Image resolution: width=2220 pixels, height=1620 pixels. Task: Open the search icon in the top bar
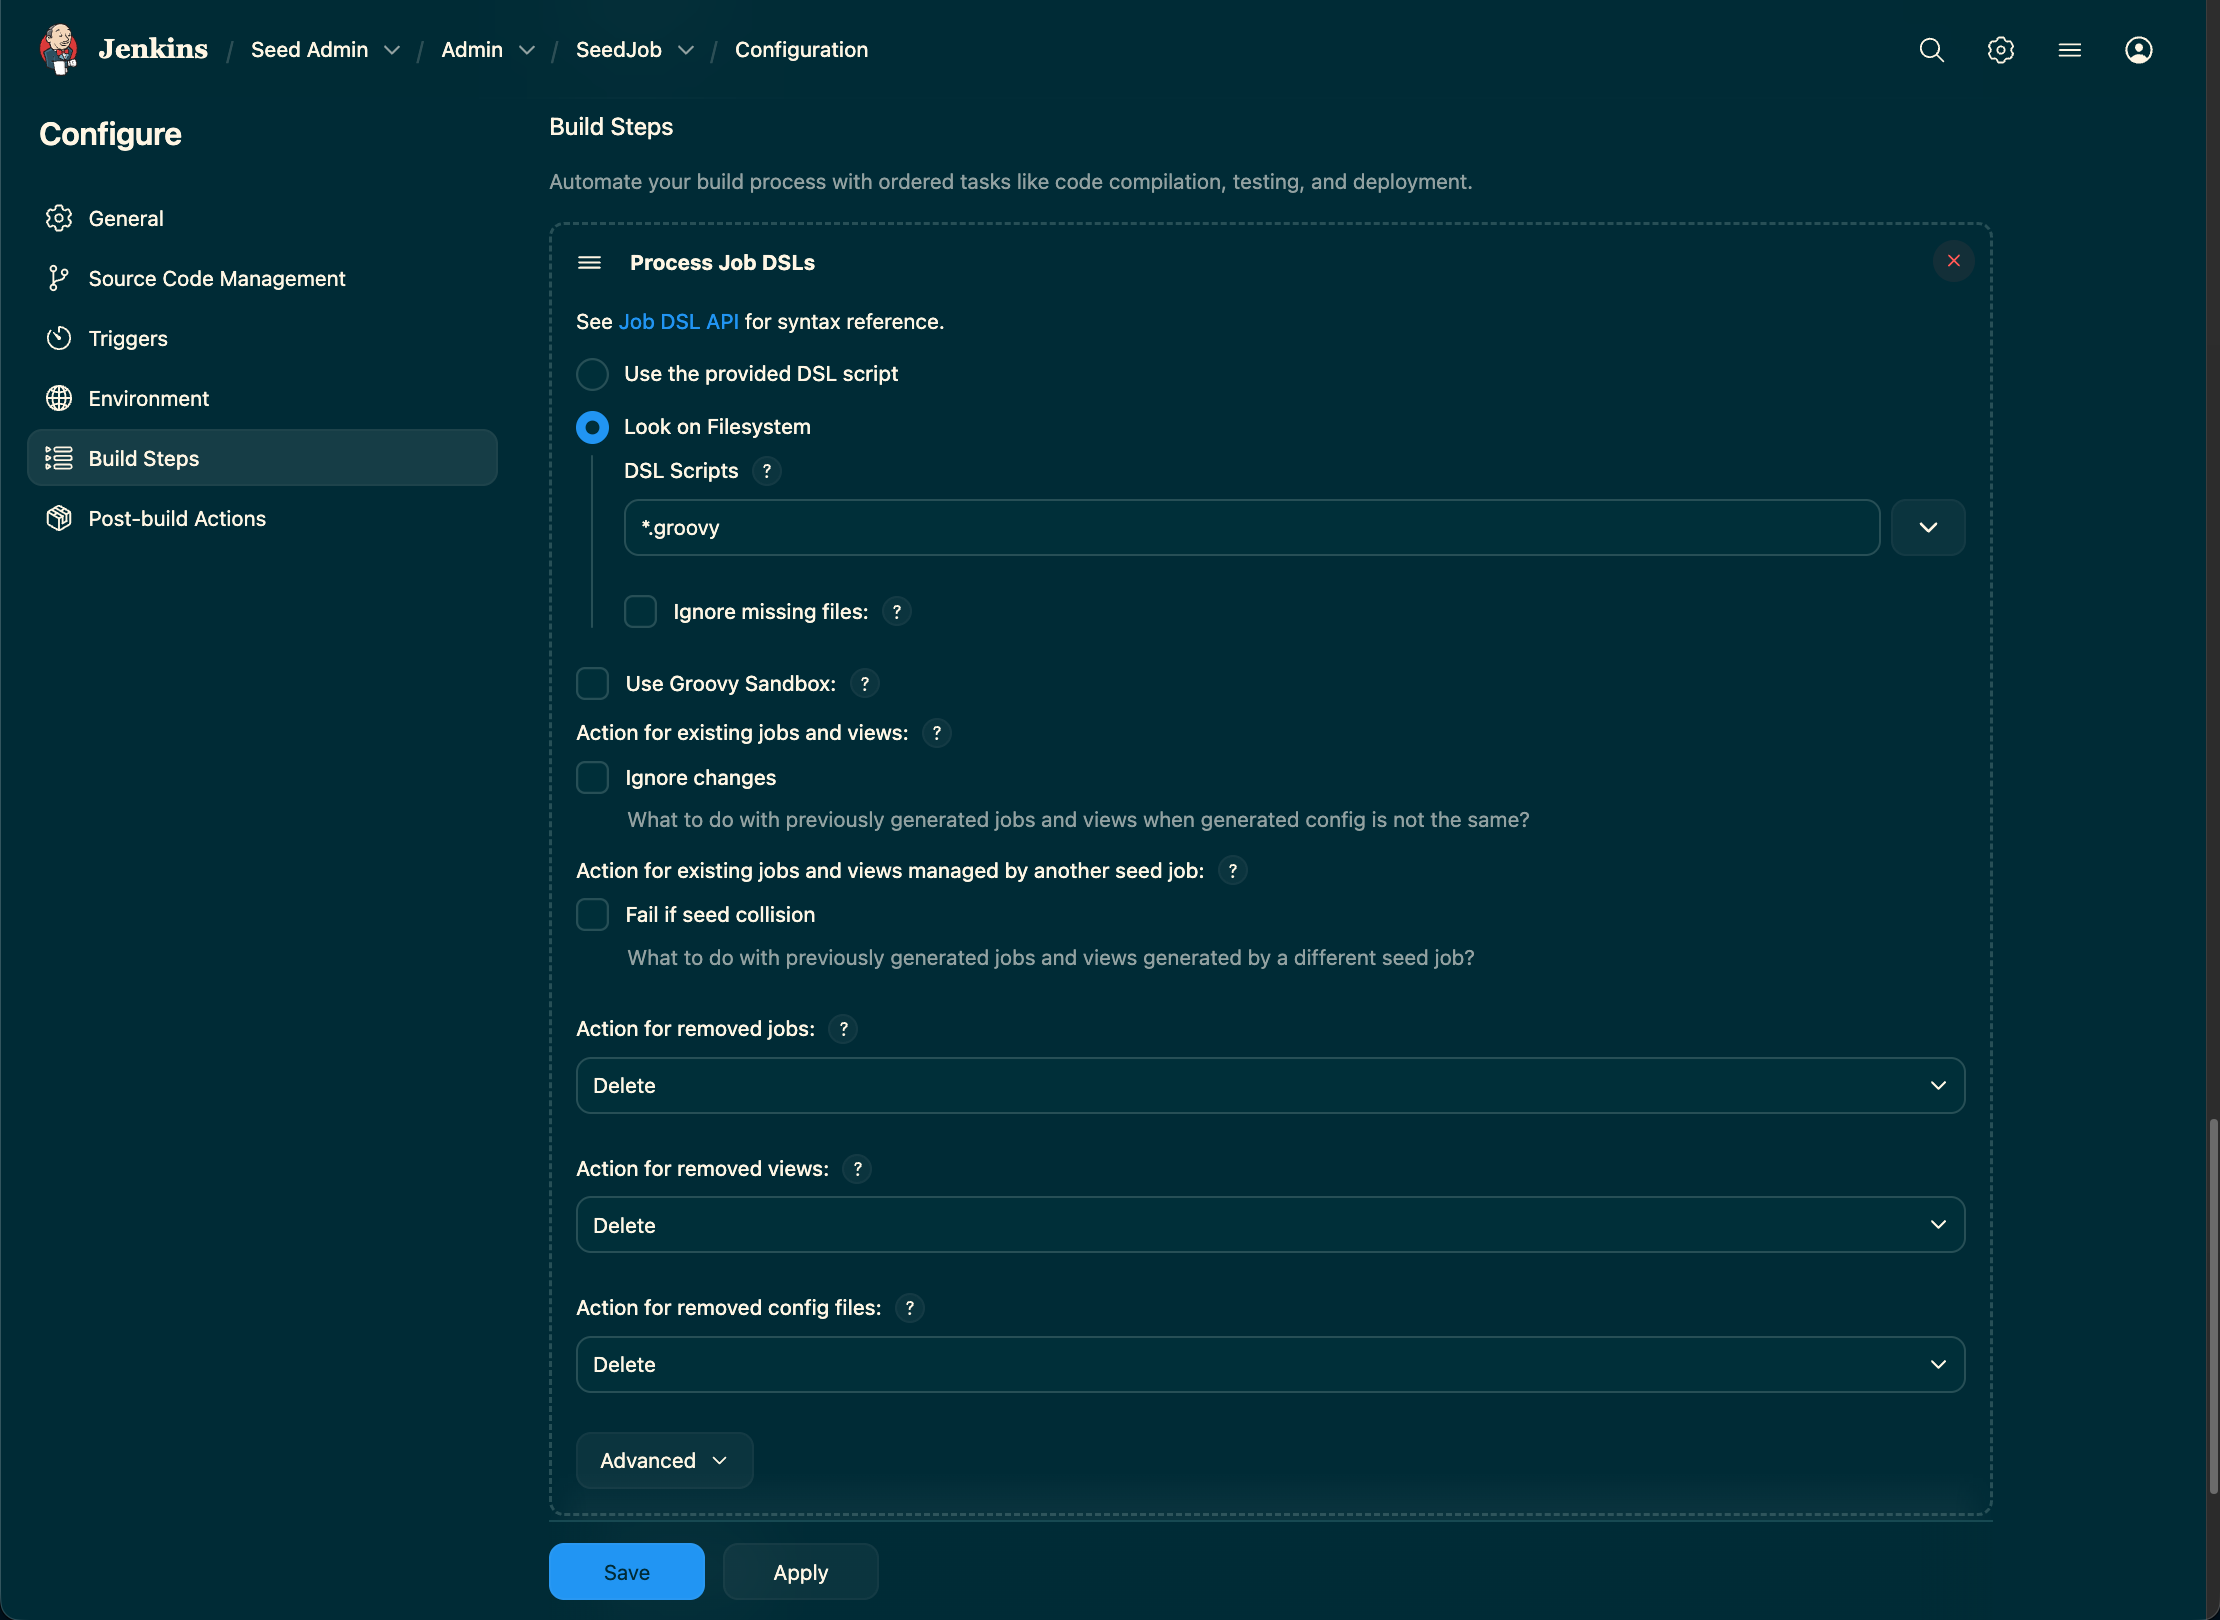[x=1931, y=49]
